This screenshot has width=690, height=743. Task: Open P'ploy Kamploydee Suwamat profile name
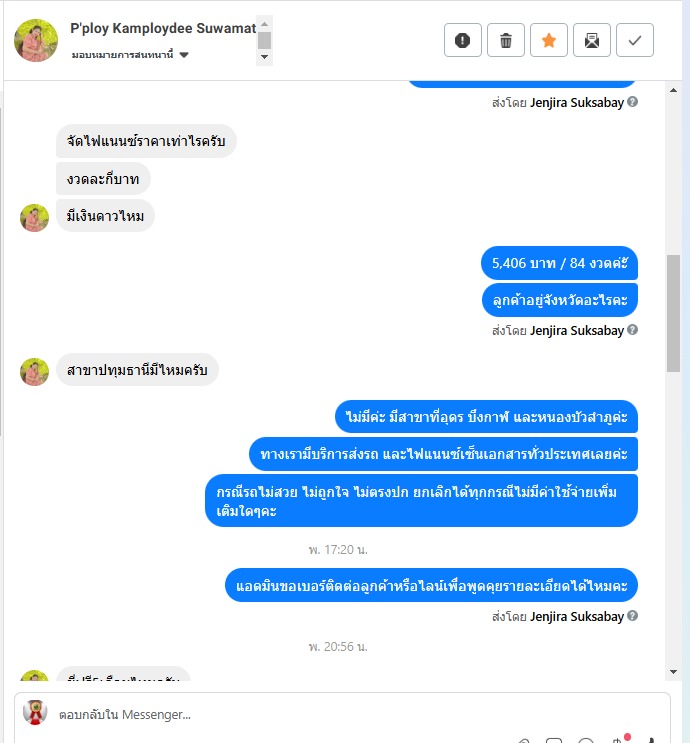163,28
